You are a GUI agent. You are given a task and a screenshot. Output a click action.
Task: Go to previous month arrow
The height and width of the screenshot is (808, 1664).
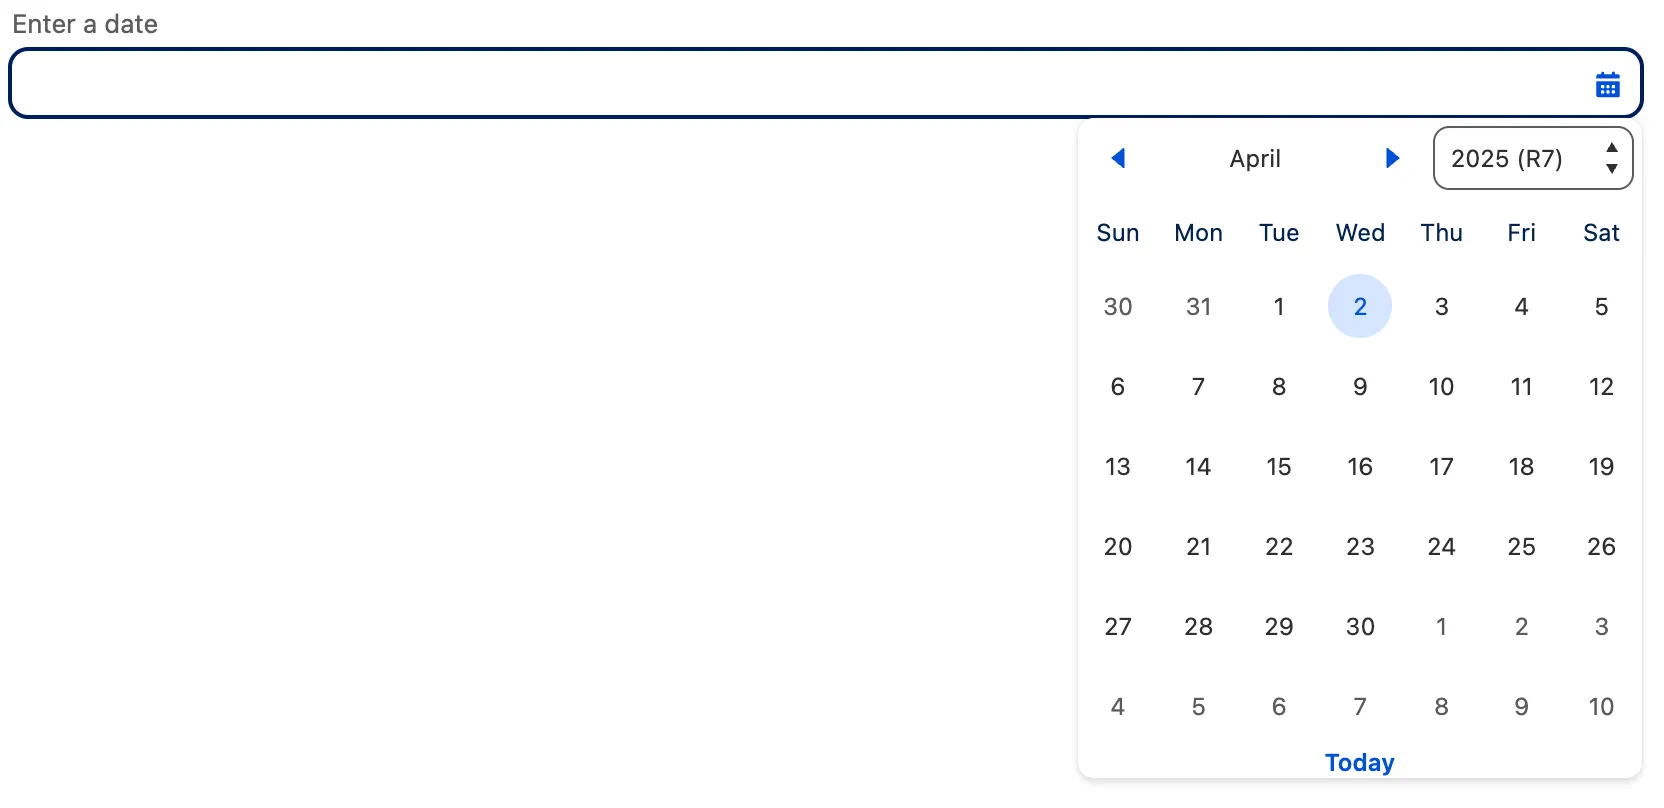(1118, 158)
